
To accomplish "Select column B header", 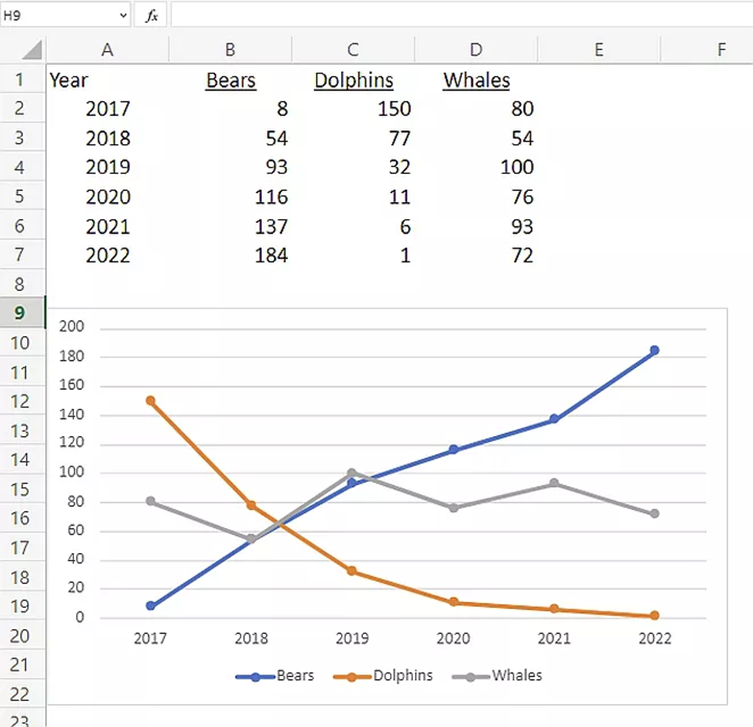I will [231, 49].
